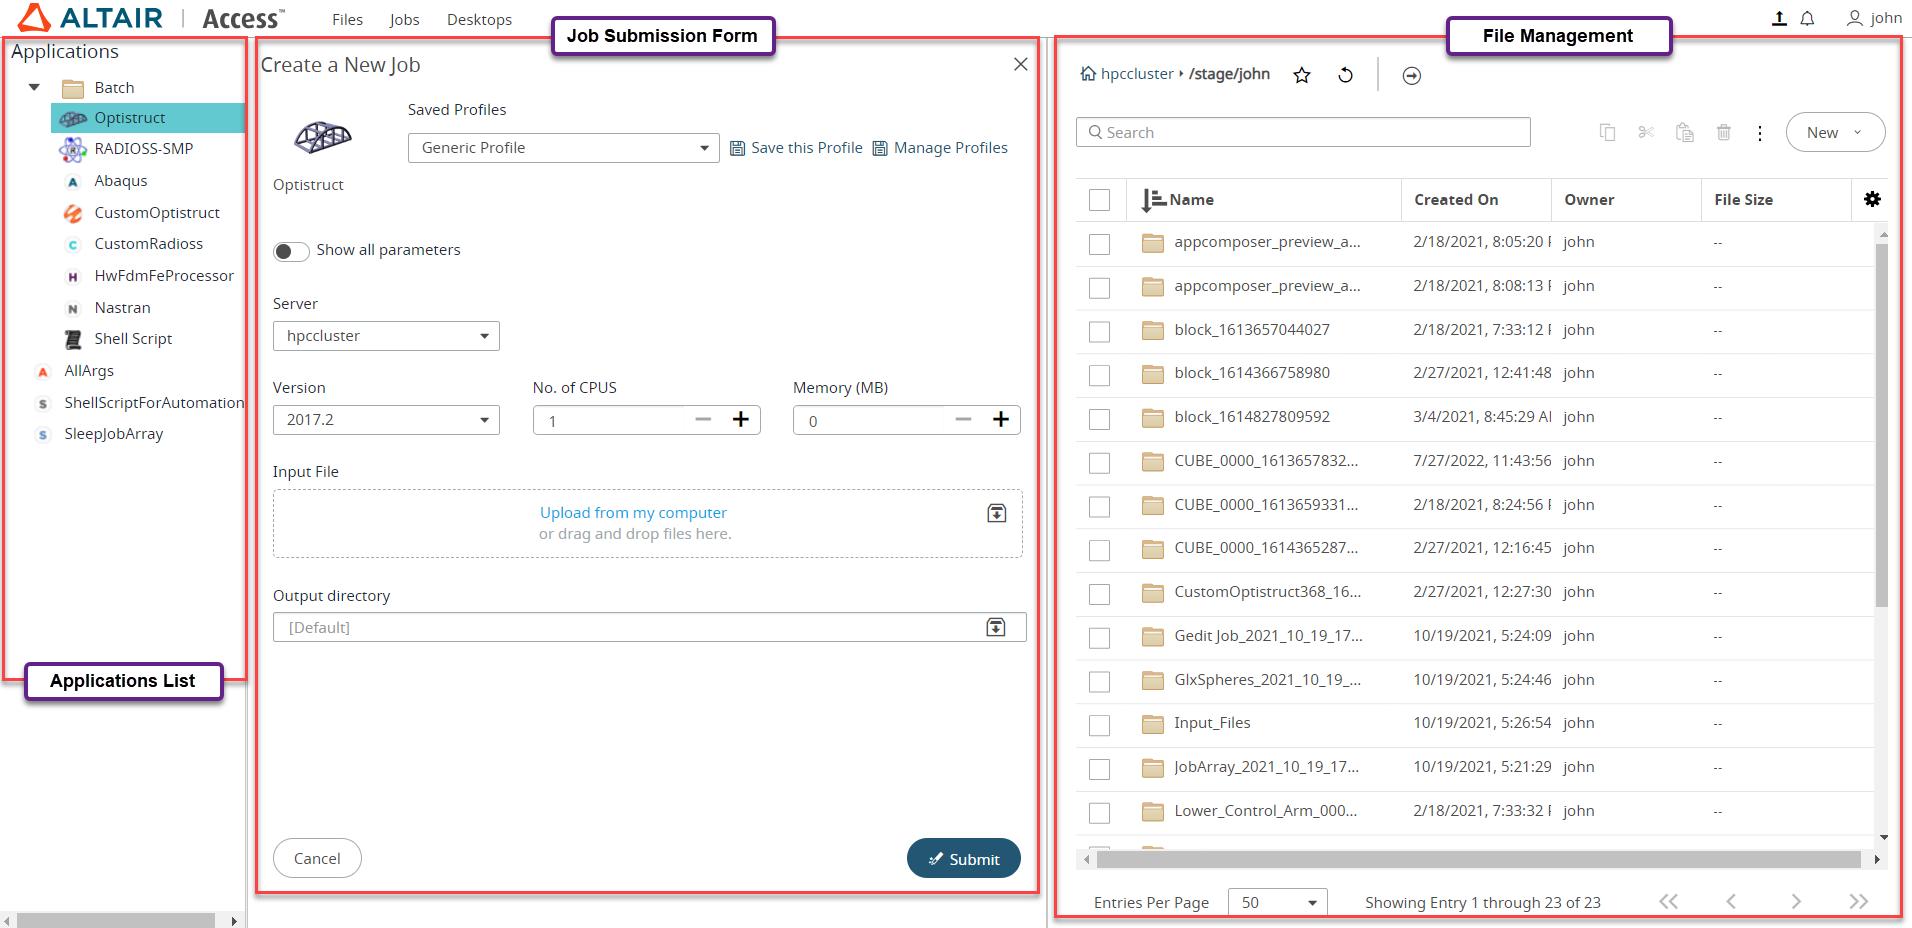Click the paste clipboard icon
Viewport: 1912px width, 928px height.
pyautogui.click(x=1685, y=132)
